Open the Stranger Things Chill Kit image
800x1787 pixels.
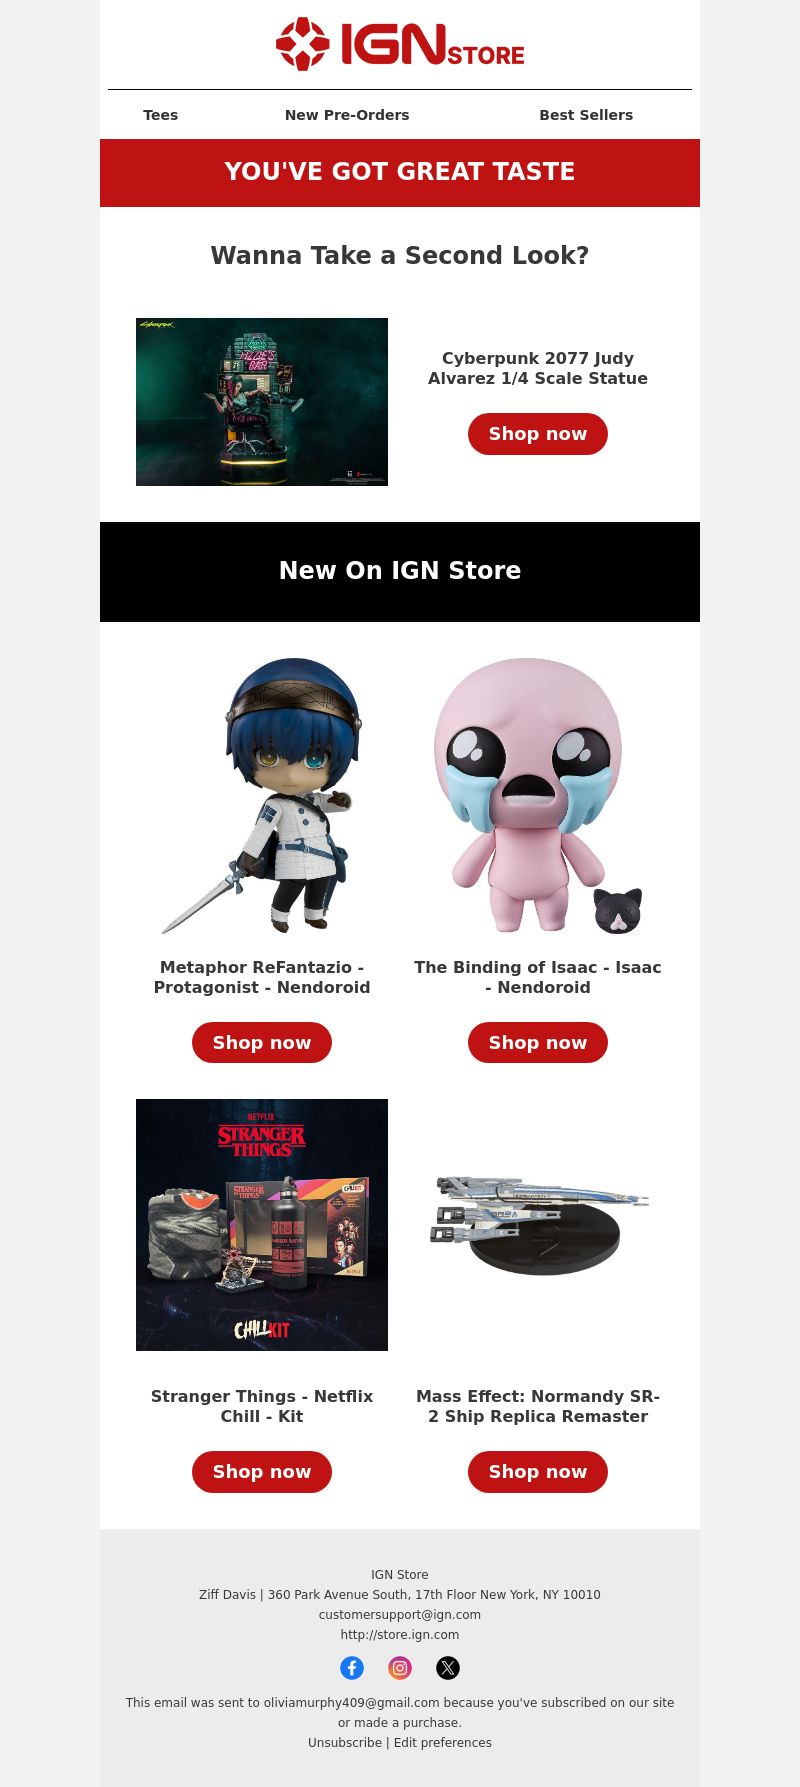click(x=262, y=1225)
